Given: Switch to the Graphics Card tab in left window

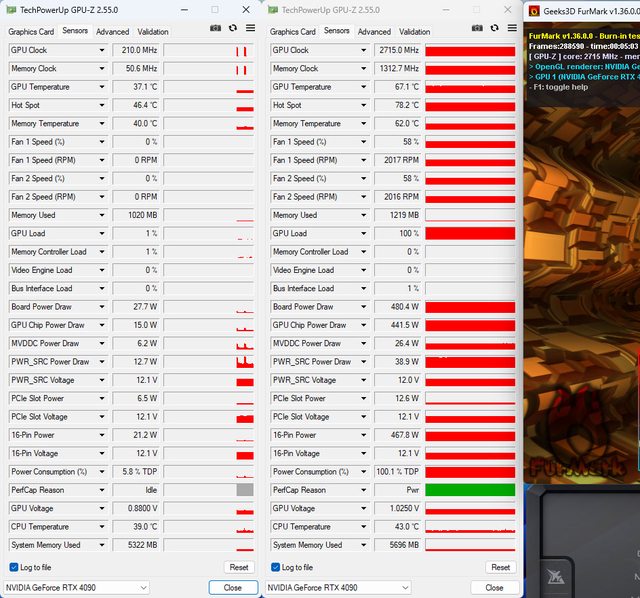Looking at the screenshot, I should click(31, 31).
